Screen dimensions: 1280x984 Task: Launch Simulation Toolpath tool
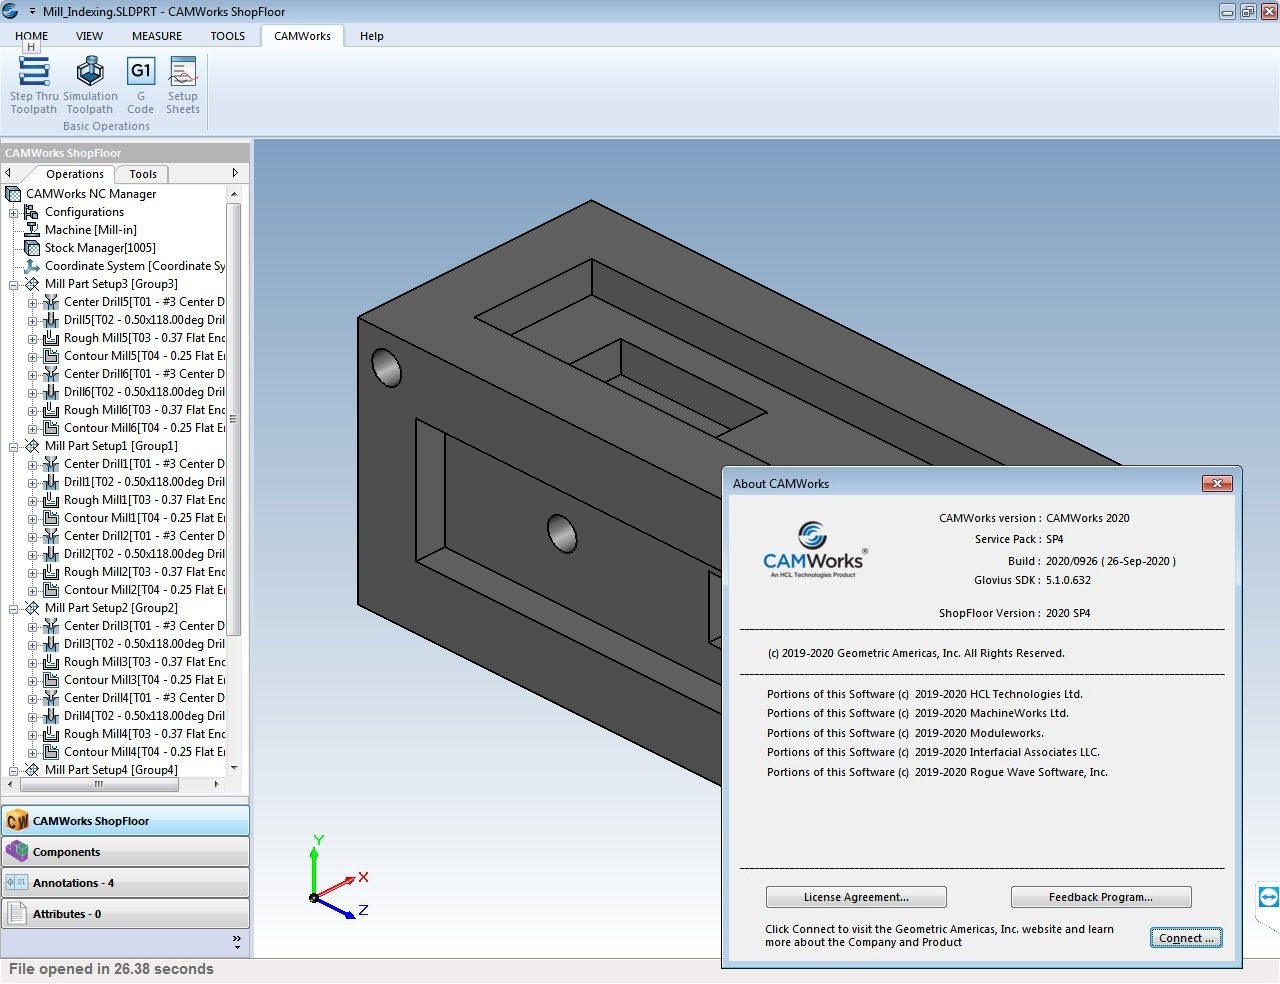coord(90,86)
